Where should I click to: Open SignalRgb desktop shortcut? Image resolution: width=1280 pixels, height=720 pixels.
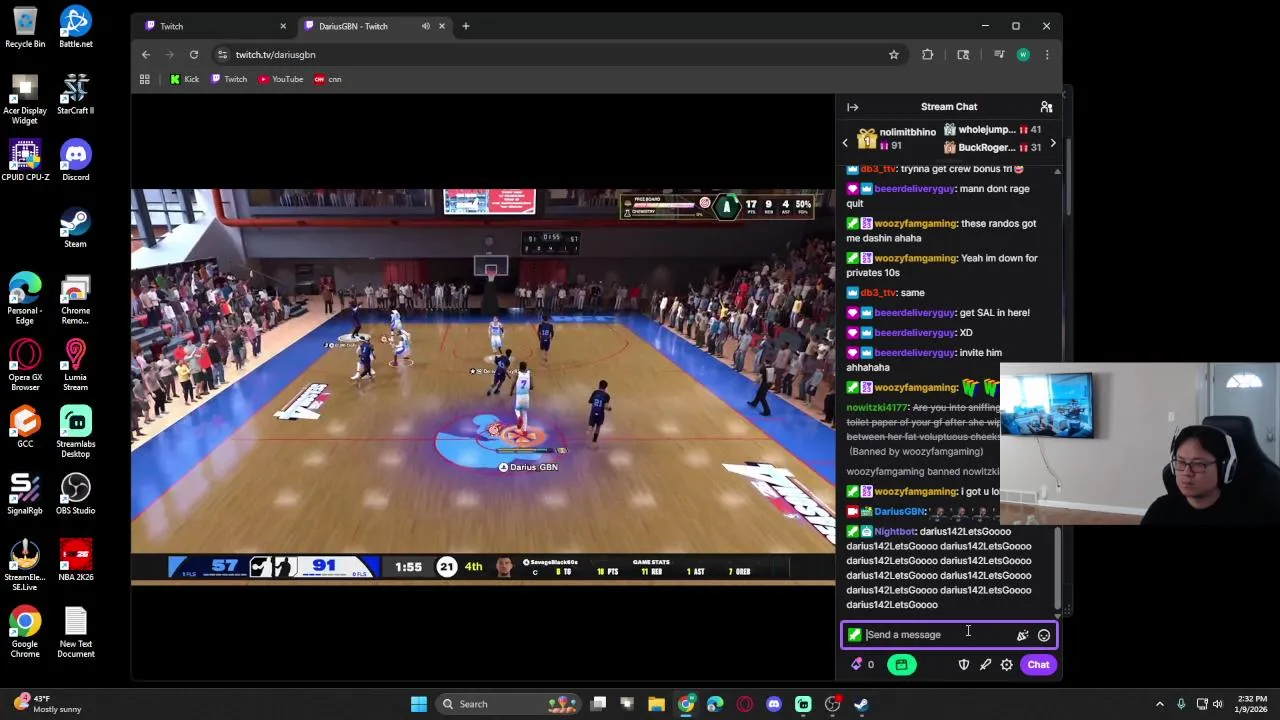click(25, 495)
